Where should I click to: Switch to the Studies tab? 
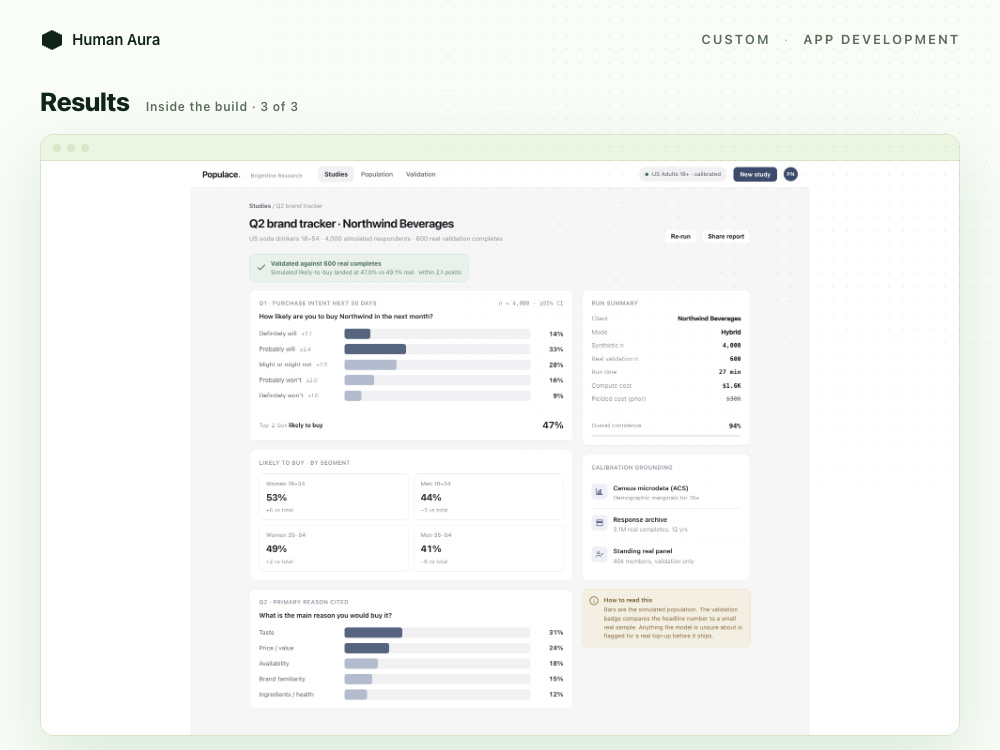[335, 174]
